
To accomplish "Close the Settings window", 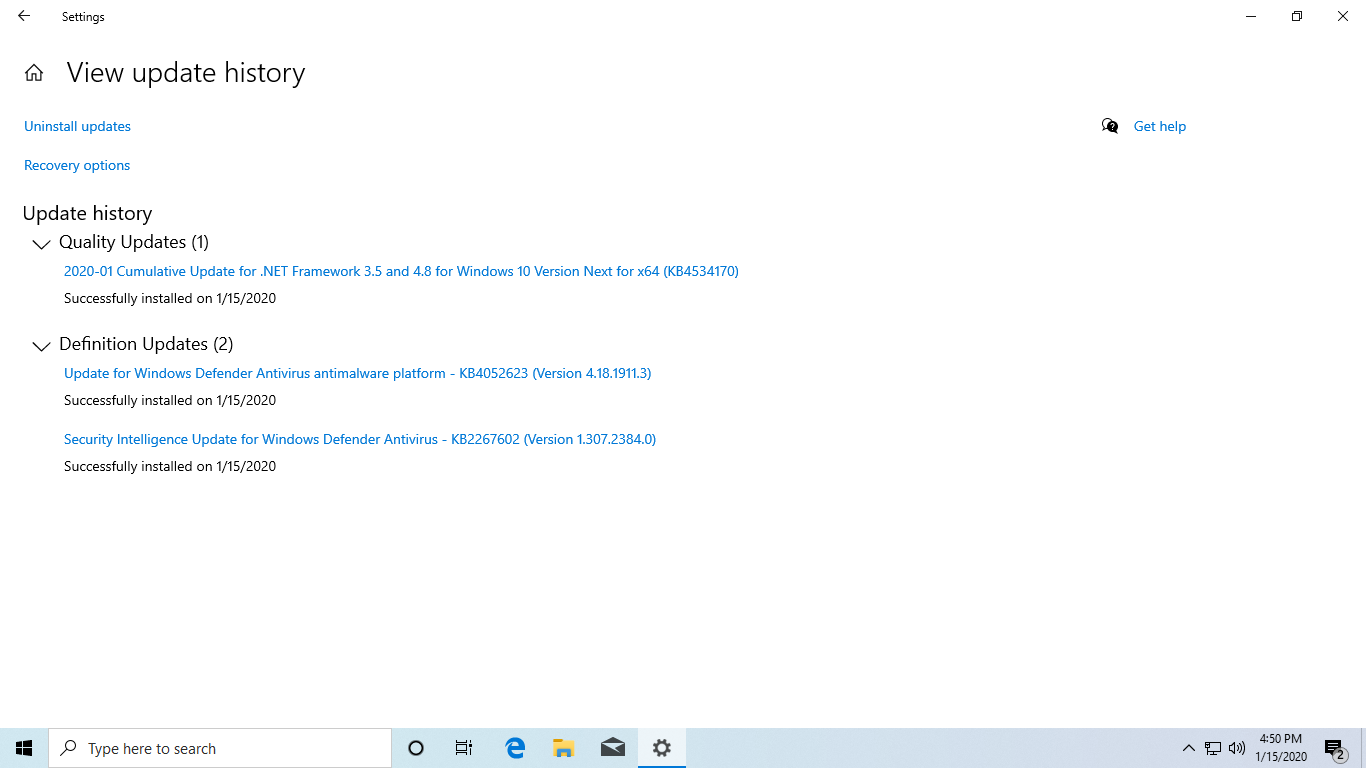I will (1343, 16).
